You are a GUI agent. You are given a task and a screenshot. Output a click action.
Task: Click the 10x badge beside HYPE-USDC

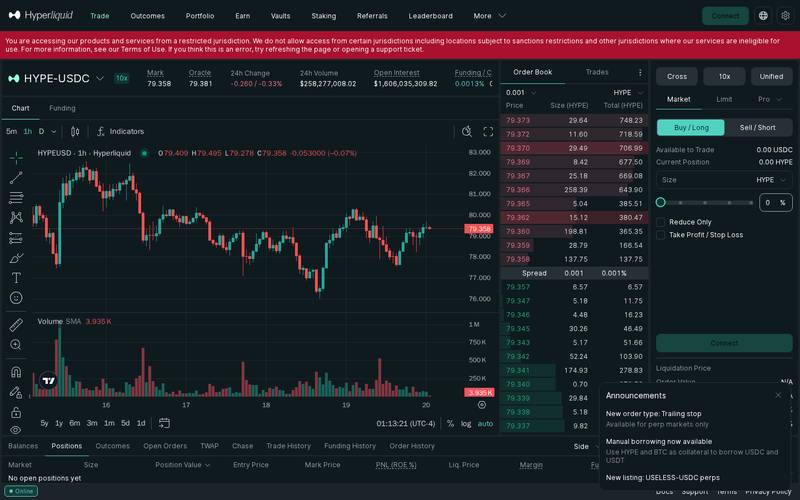(x=121, y=79)
